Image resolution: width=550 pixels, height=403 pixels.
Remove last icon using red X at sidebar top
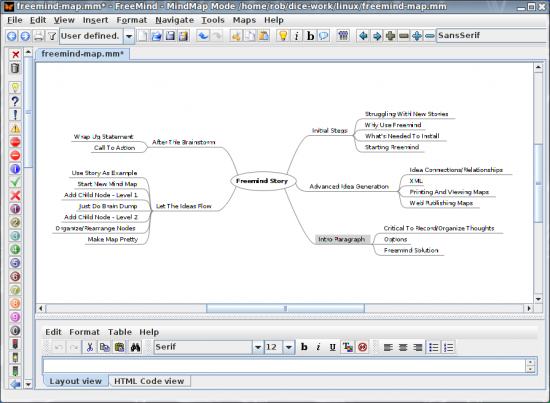coord(15,54)
